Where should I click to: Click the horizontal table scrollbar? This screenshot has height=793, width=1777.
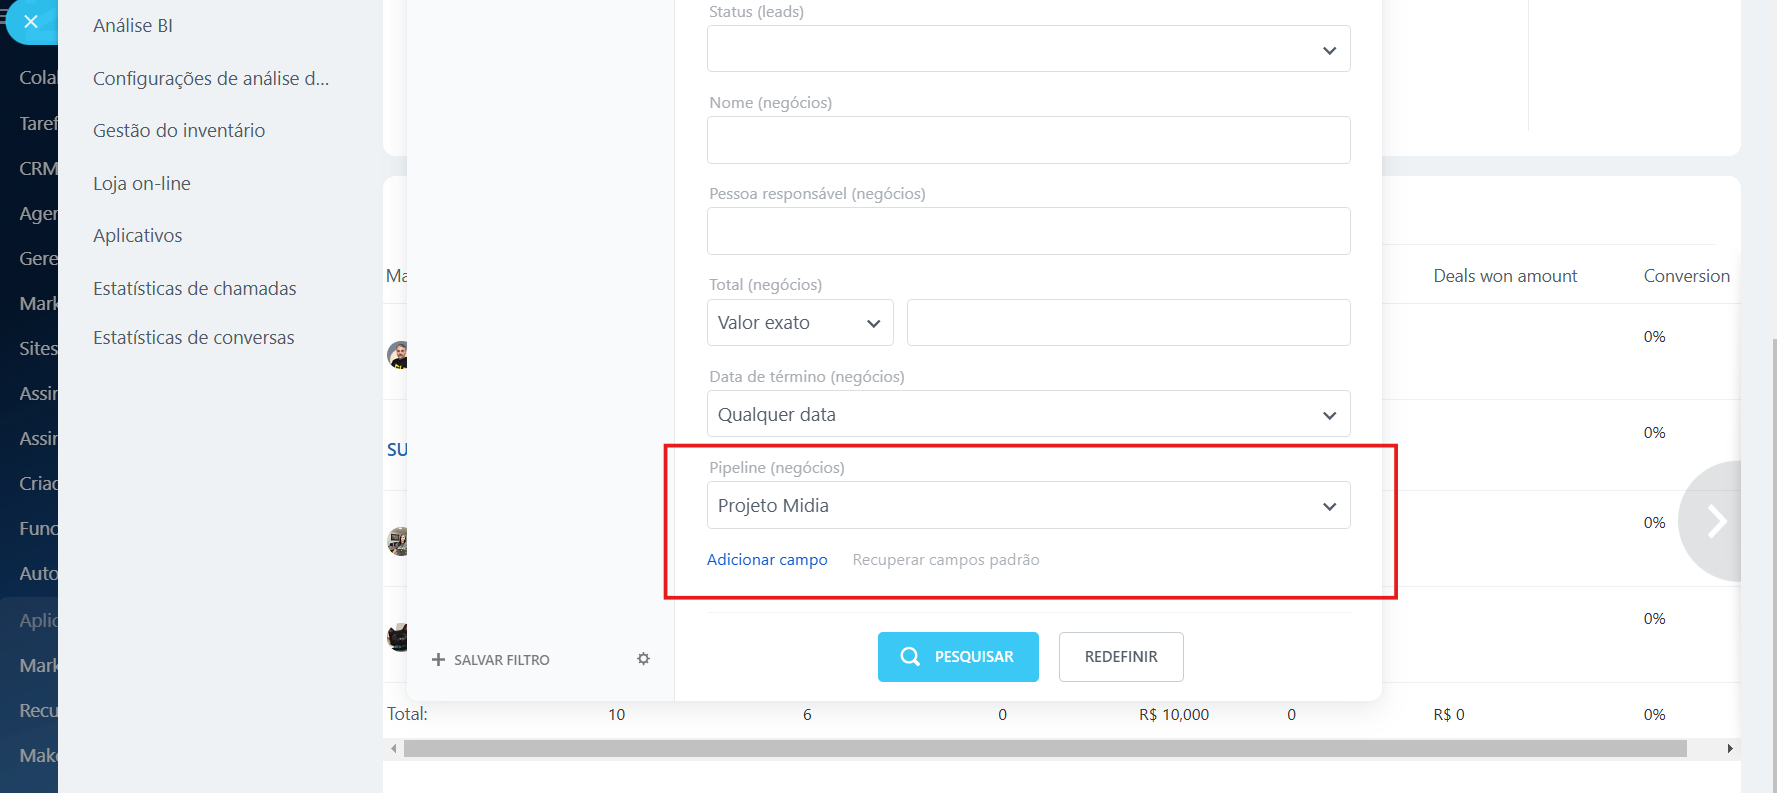coord(1045,748)
